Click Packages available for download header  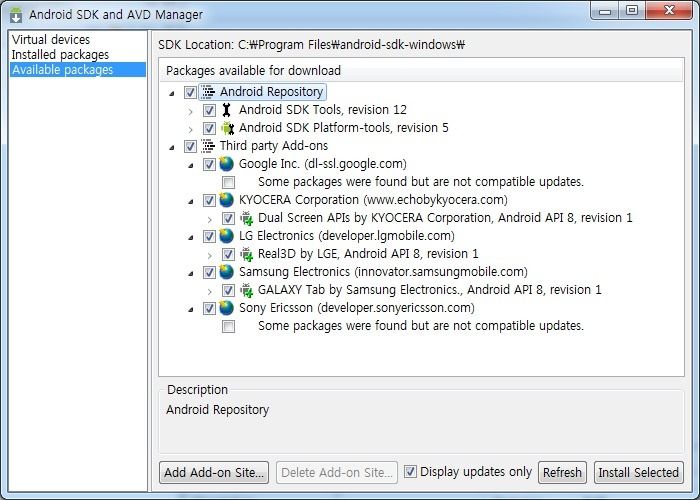click(253, 71)
